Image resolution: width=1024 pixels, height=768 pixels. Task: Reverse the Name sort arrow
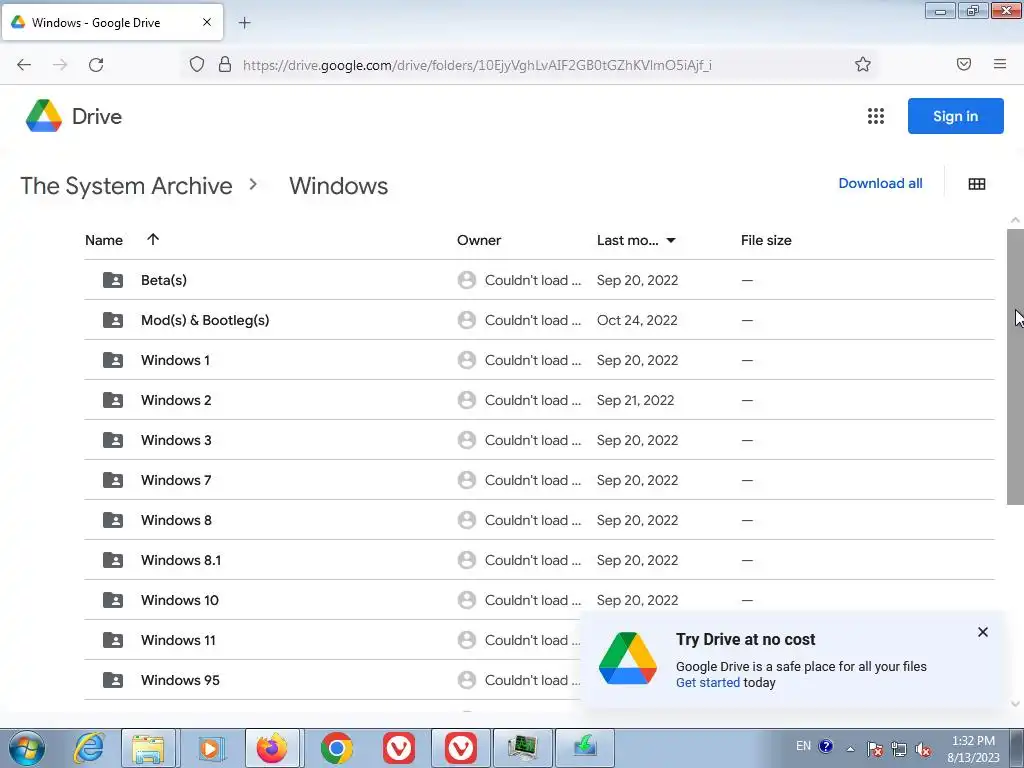tap(153, 240)
